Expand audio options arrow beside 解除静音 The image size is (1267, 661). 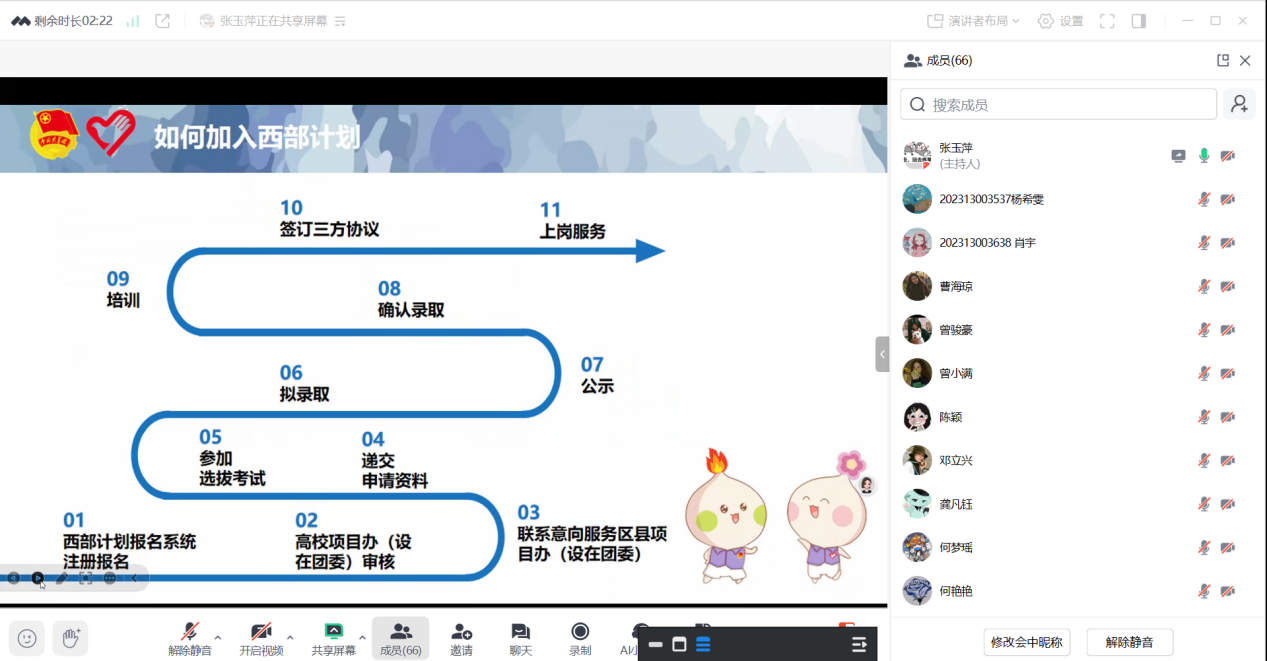(218, 637)
